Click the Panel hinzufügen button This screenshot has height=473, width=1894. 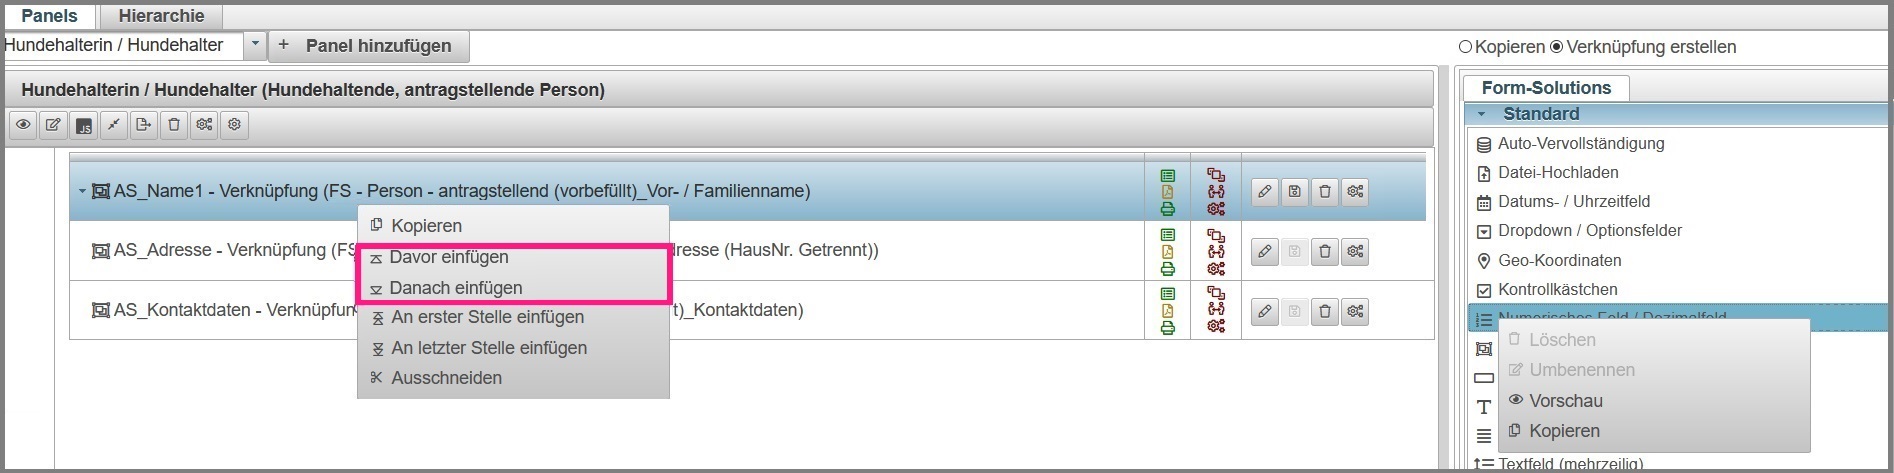pyautogui.click(x=367, y=46)
